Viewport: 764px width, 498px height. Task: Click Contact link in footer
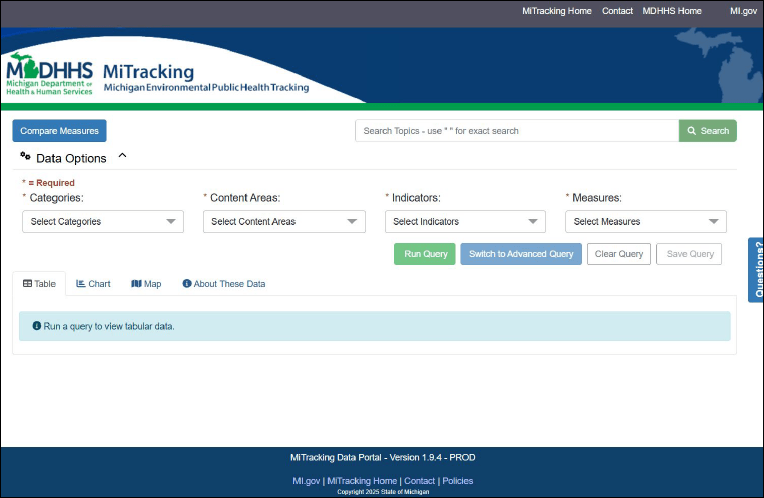tap(419, 480)
